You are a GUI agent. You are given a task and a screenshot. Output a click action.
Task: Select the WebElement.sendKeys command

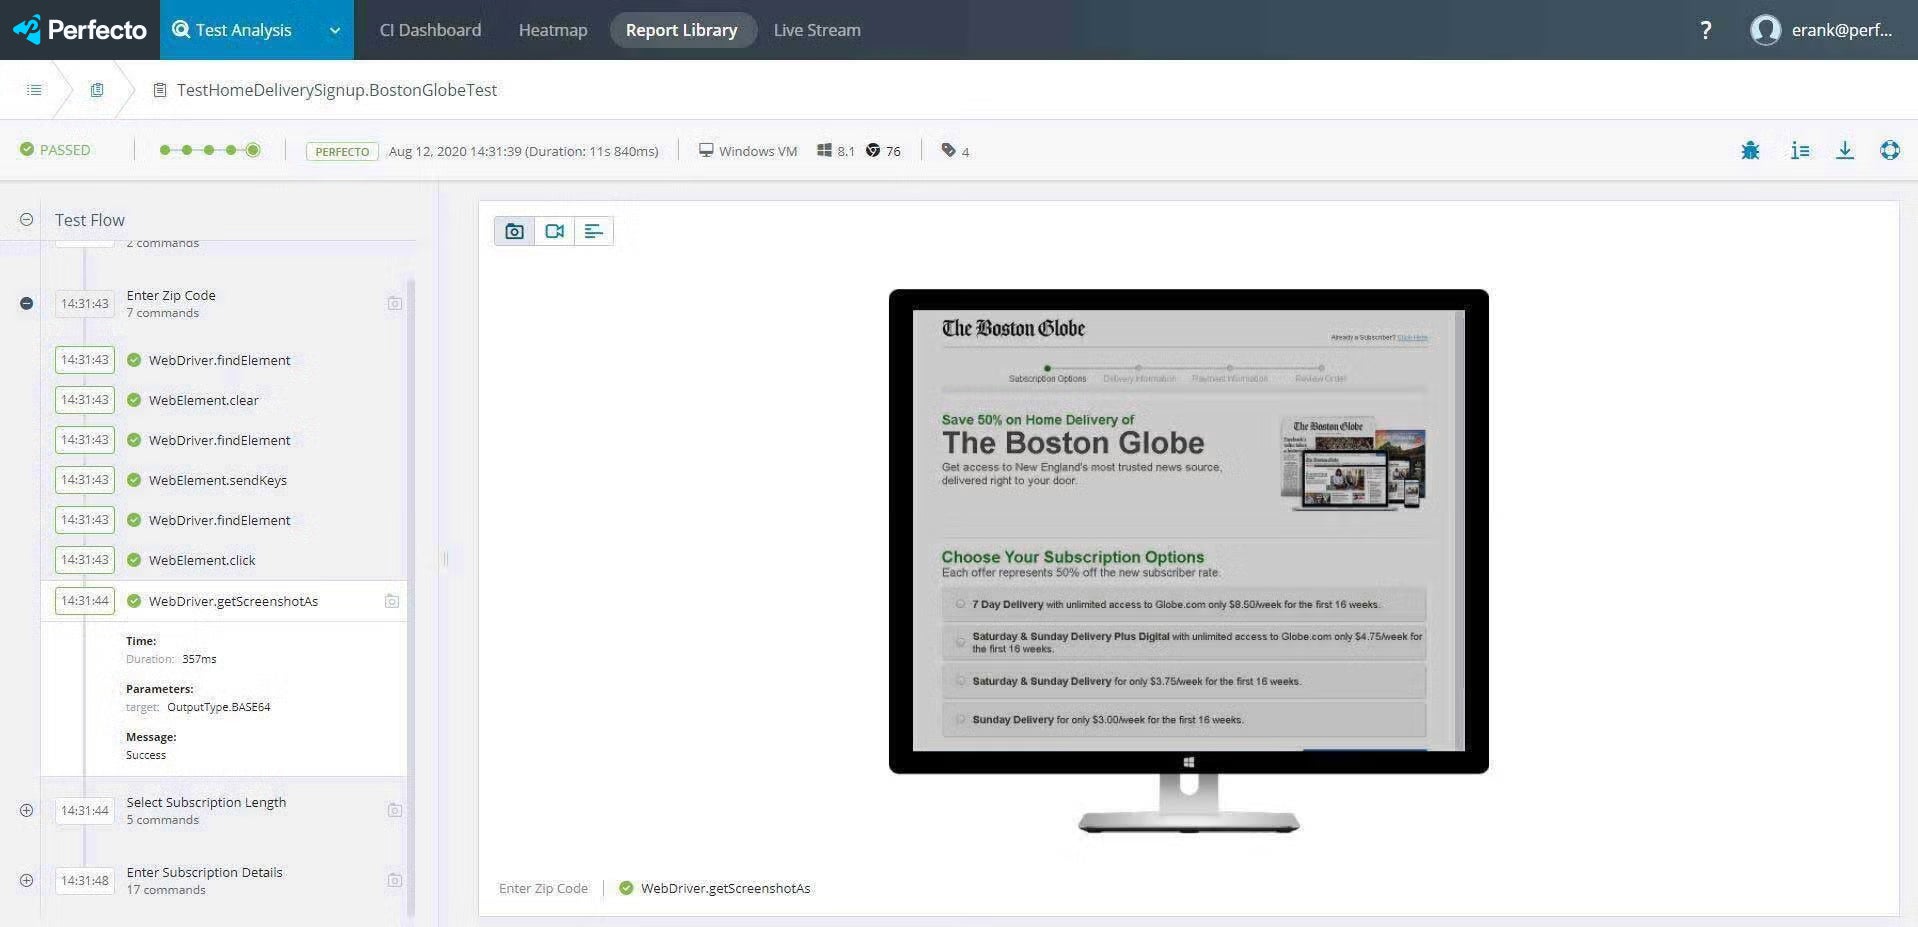(218, 480)
